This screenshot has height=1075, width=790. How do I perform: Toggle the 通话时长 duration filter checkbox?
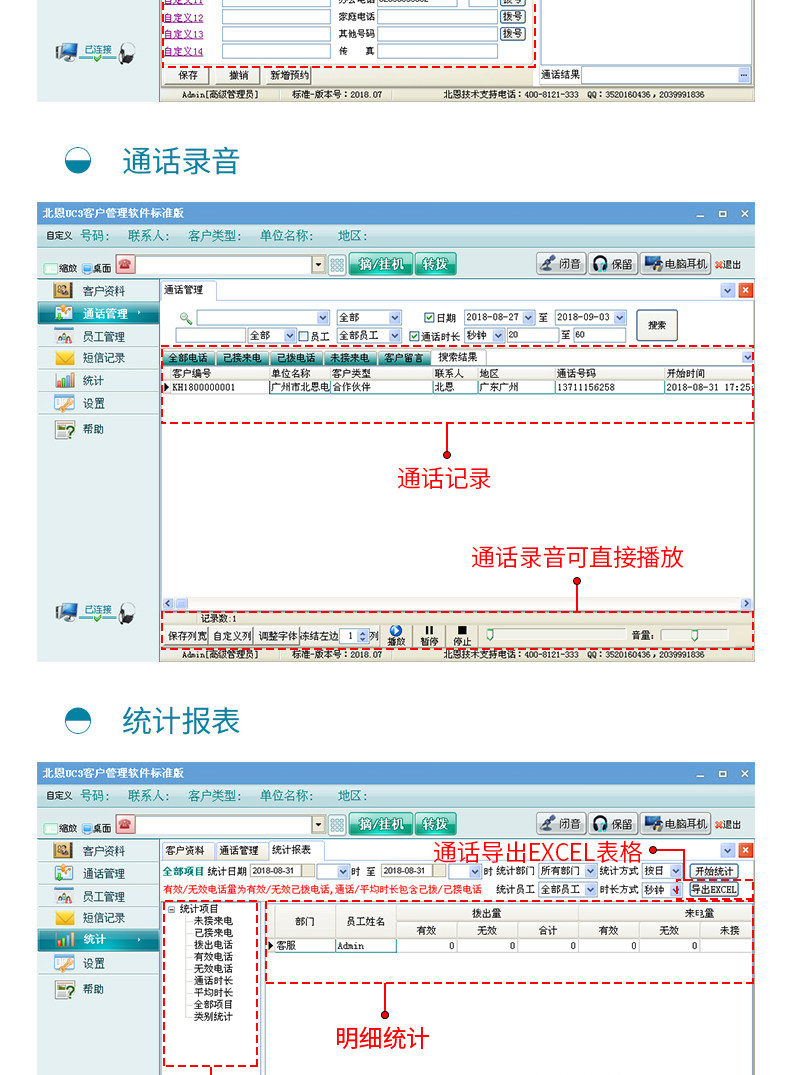(414, 336)
